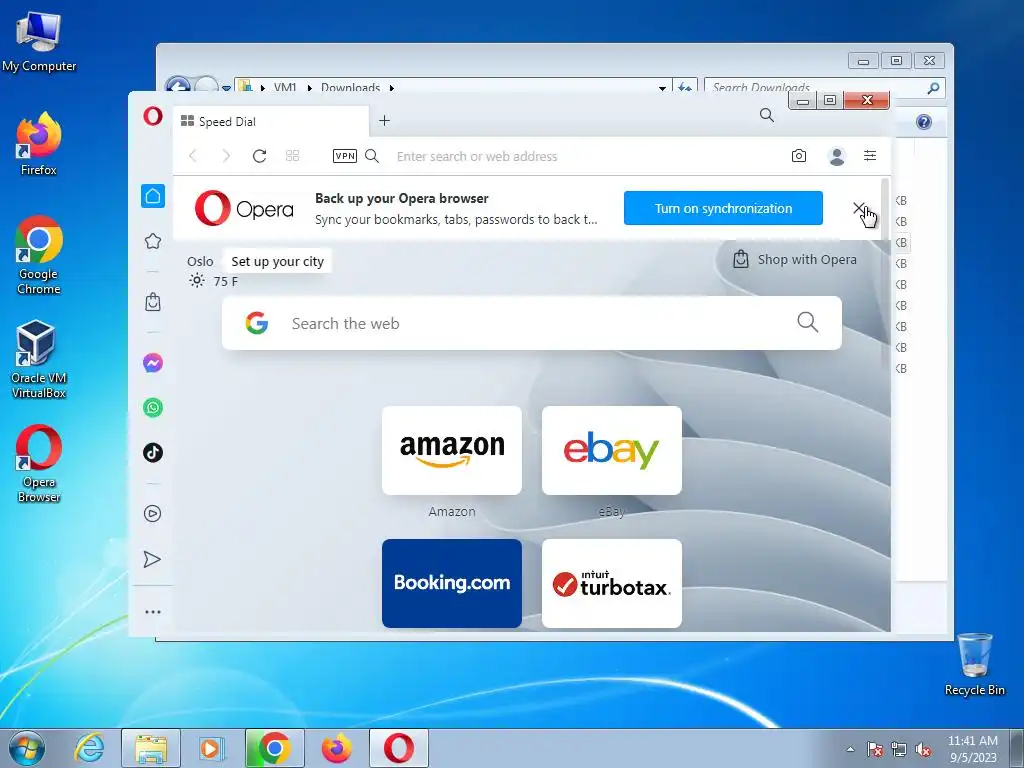The image size is (1024, 768).
Task: Click the 75 F temperature reading
Action: click(225, 281)
